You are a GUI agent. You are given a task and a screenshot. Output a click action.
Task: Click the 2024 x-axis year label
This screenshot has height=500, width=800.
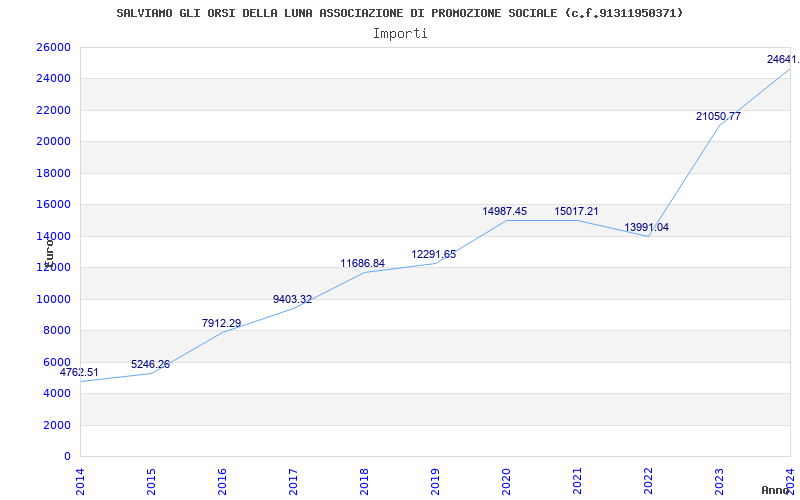click(790, 481)
